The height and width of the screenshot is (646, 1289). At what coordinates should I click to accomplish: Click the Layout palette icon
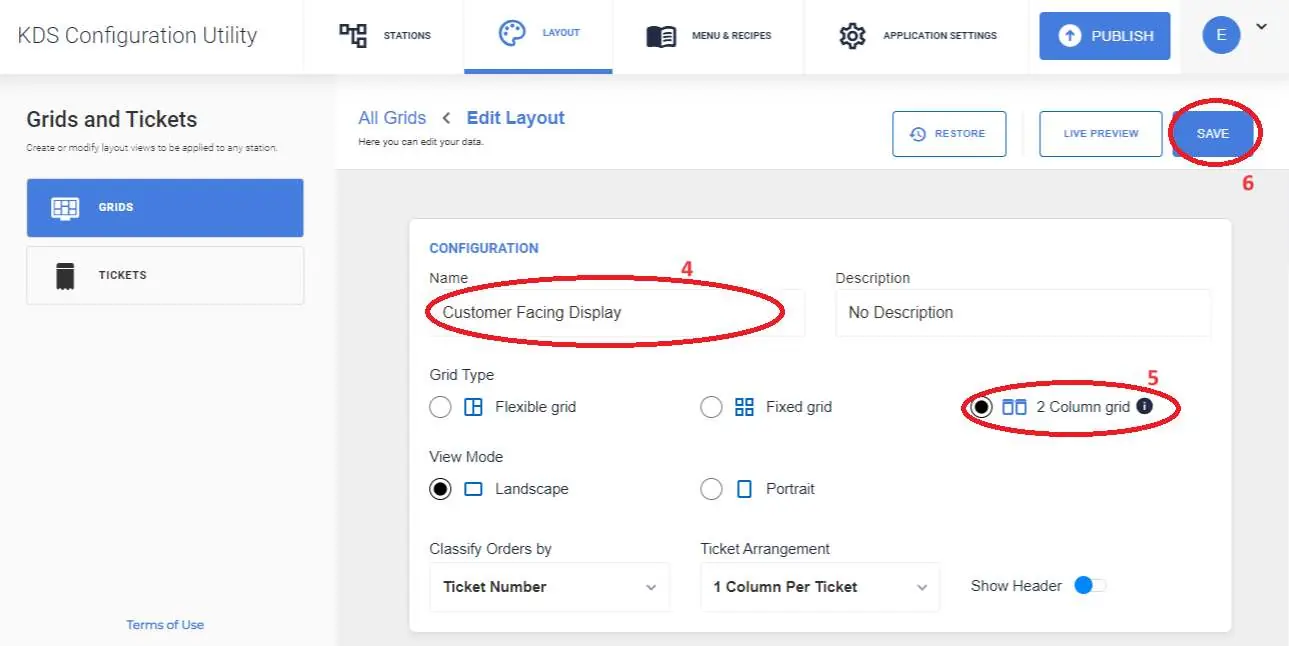tap(512, 33)
